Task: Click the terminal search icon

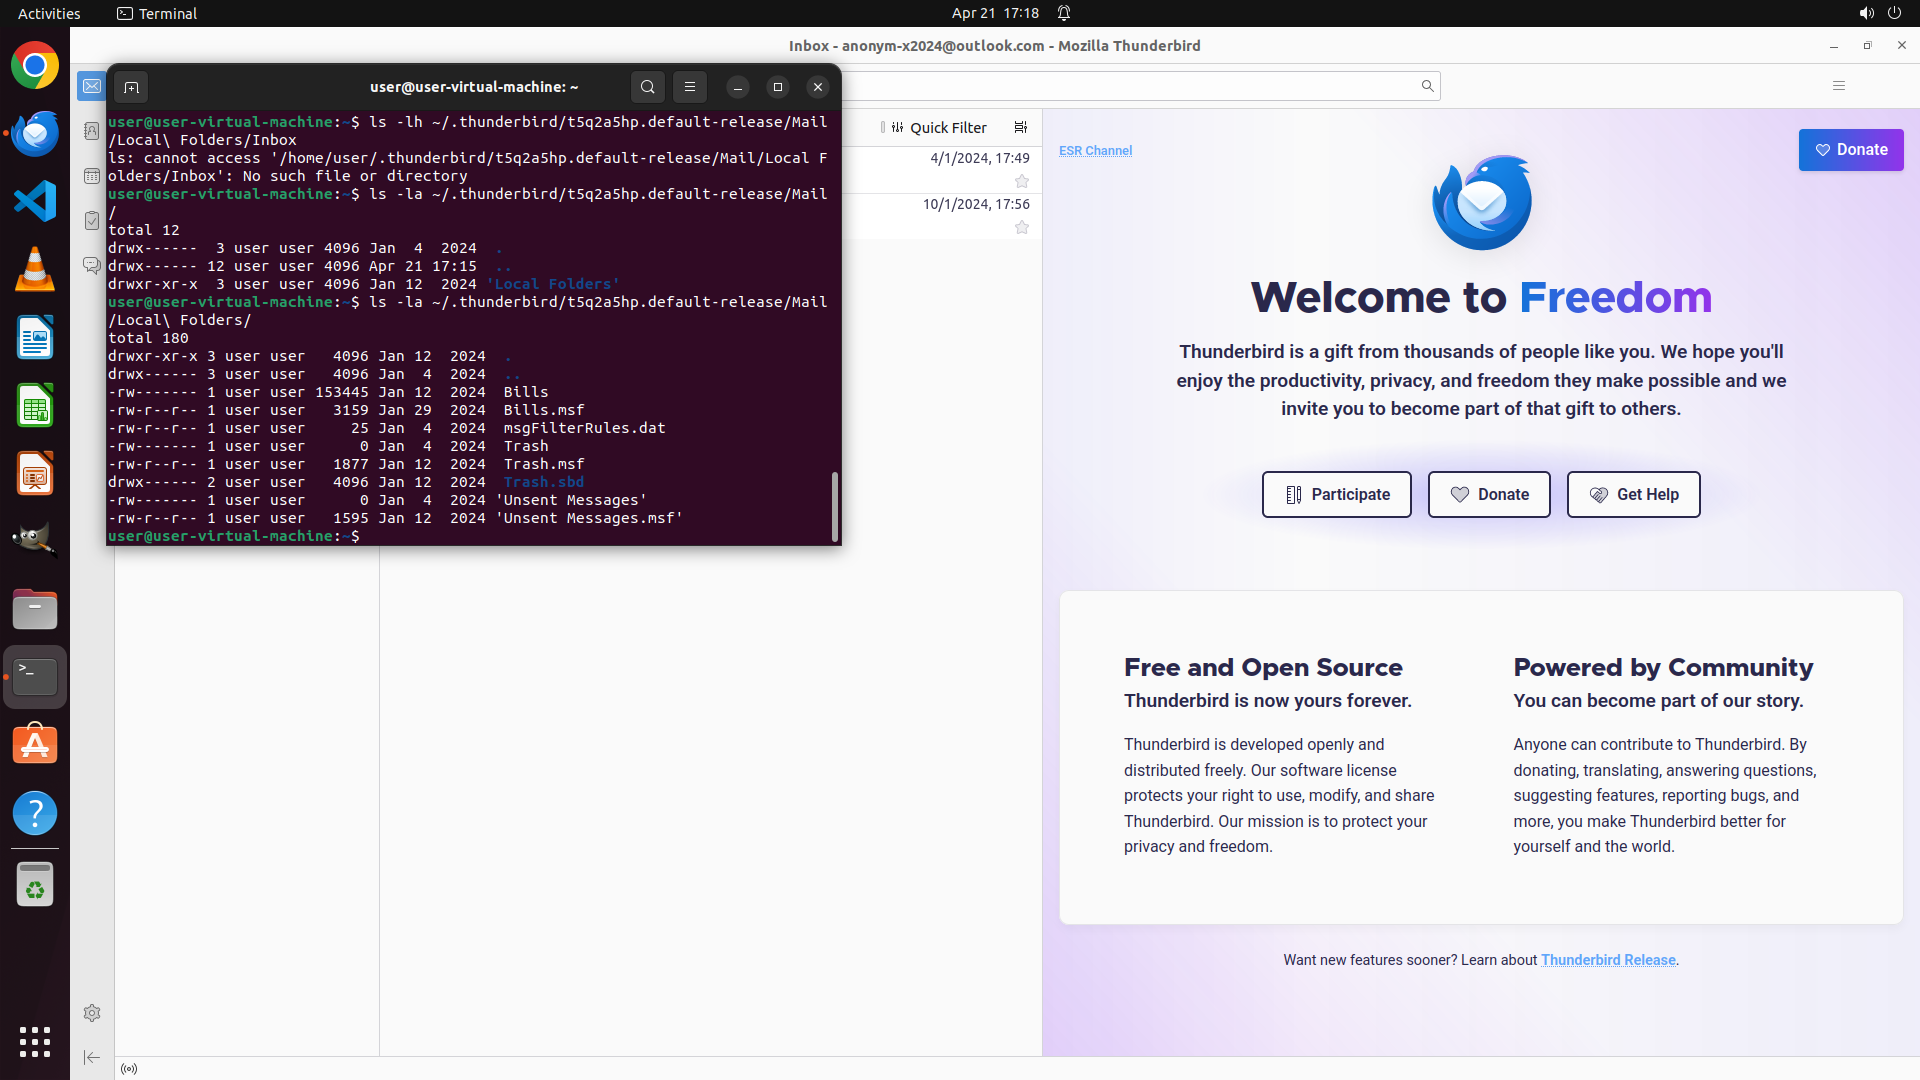Action: pos(648,87)
